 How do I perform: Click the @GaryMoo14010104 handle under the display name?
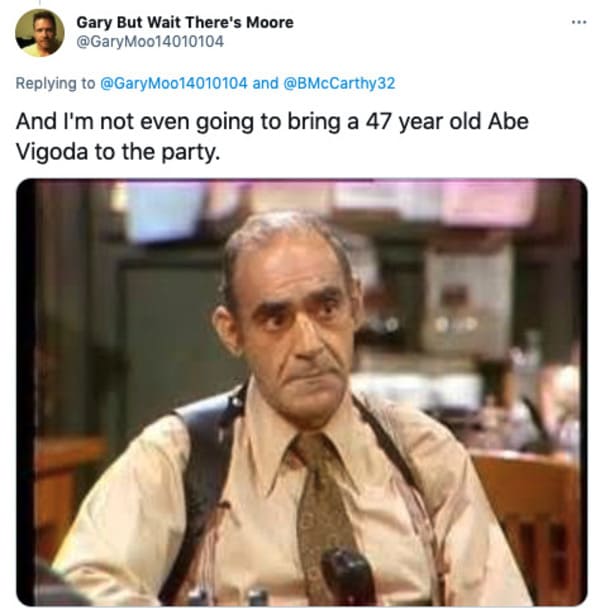click(150, 42)
